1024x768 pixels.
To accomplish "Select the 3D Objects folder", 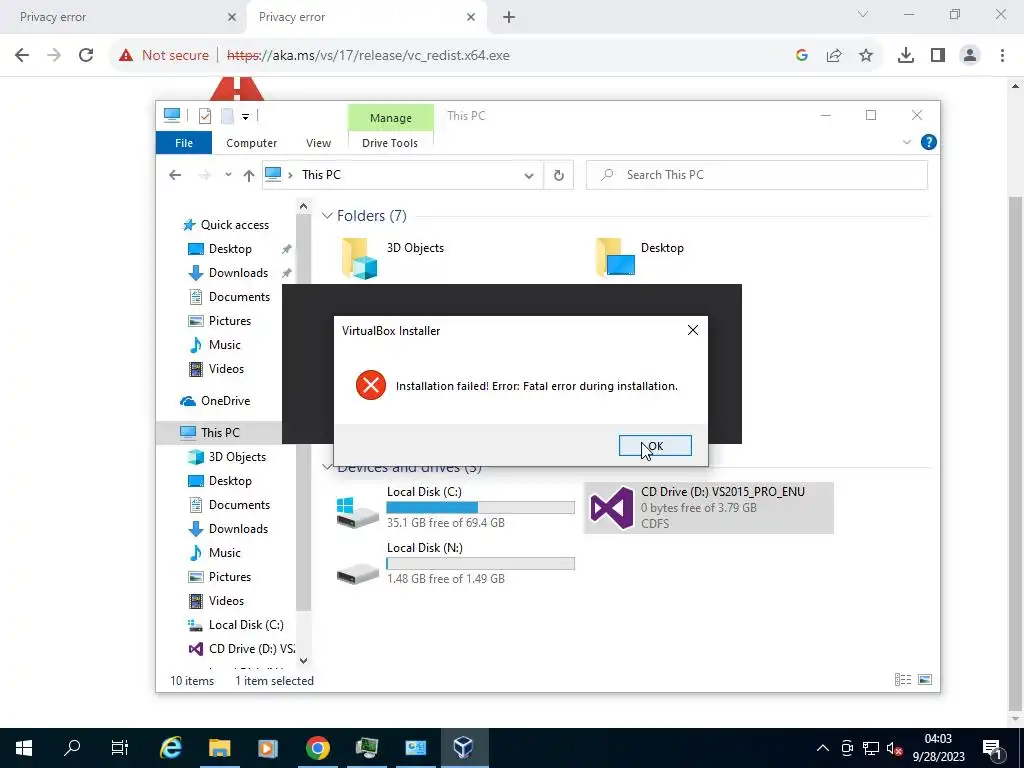I will 393,258.
